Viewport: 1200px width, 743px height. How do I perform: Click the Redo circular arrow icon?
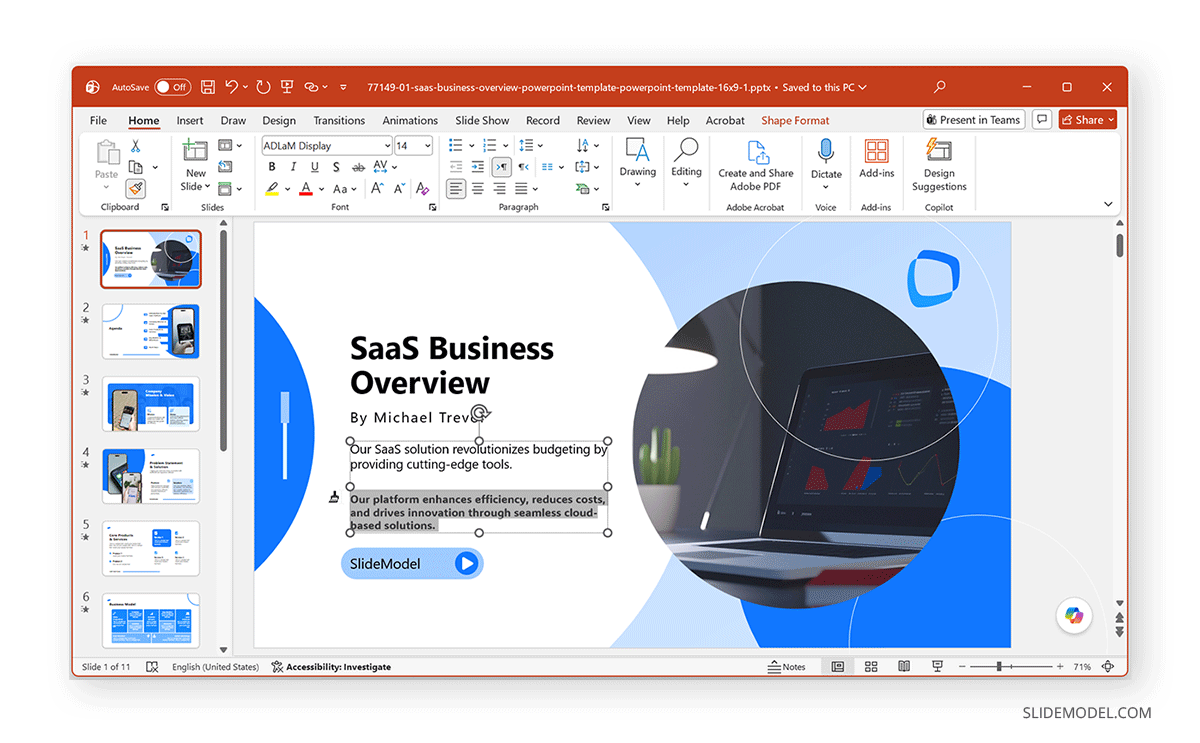point(264,87)
